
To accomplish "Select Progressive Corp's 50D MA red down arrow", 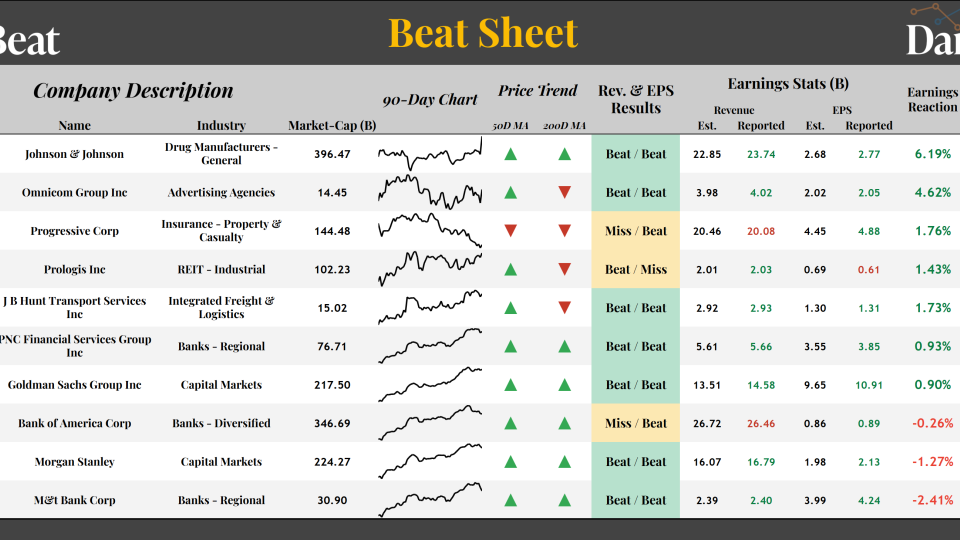I will coord(511,231).
